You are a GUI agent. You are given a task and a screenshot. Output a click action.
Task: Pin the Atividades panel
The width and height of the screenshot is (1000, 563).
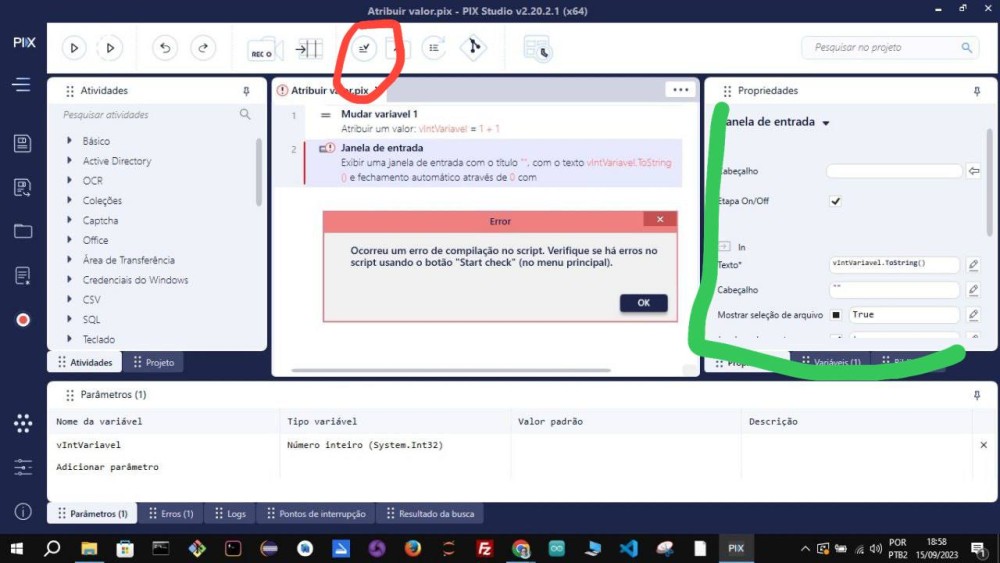click(x=246, y=91)
